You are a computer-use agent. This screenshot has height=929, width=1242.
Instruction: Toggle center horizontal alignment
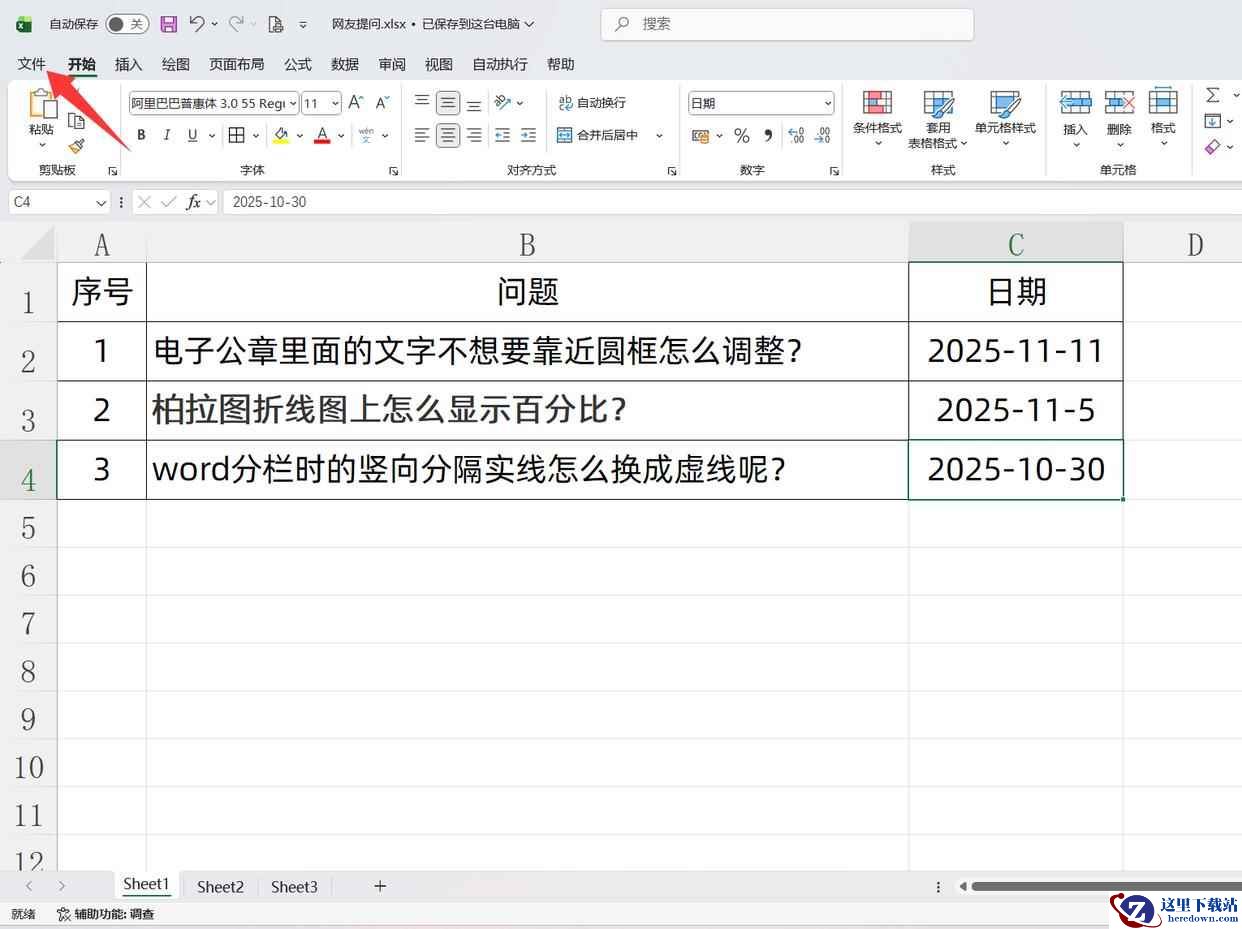coord(448,135)
